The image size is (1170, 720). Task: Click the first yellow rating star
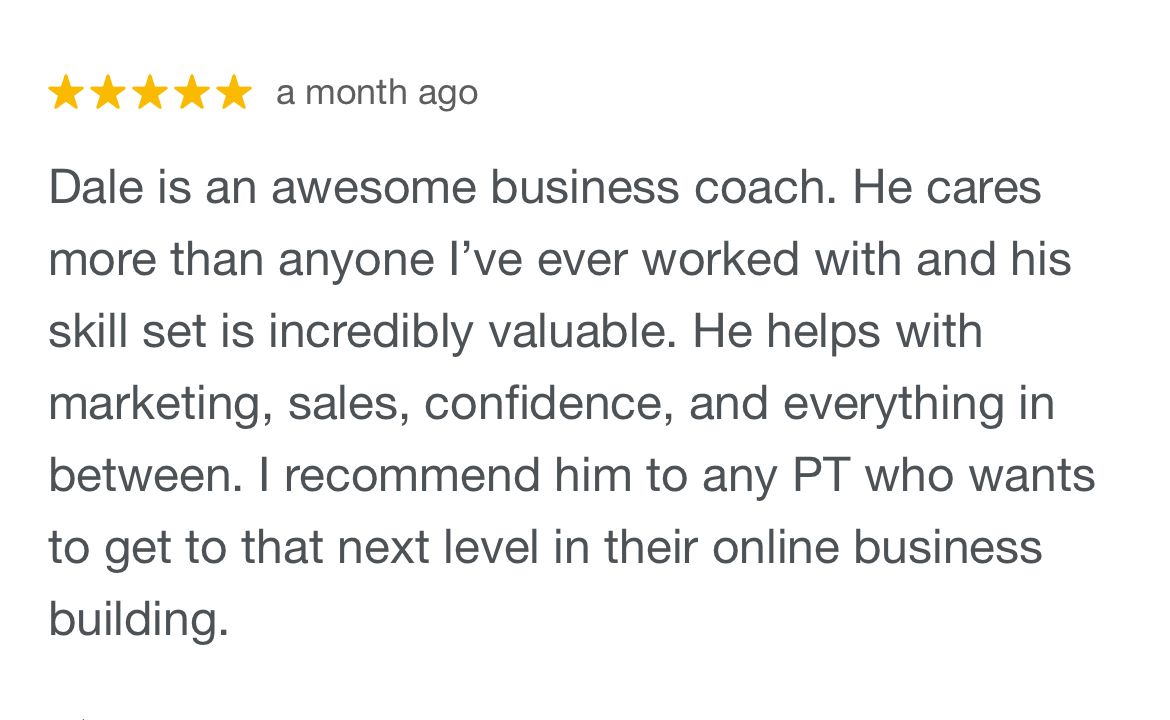[66, 93]
